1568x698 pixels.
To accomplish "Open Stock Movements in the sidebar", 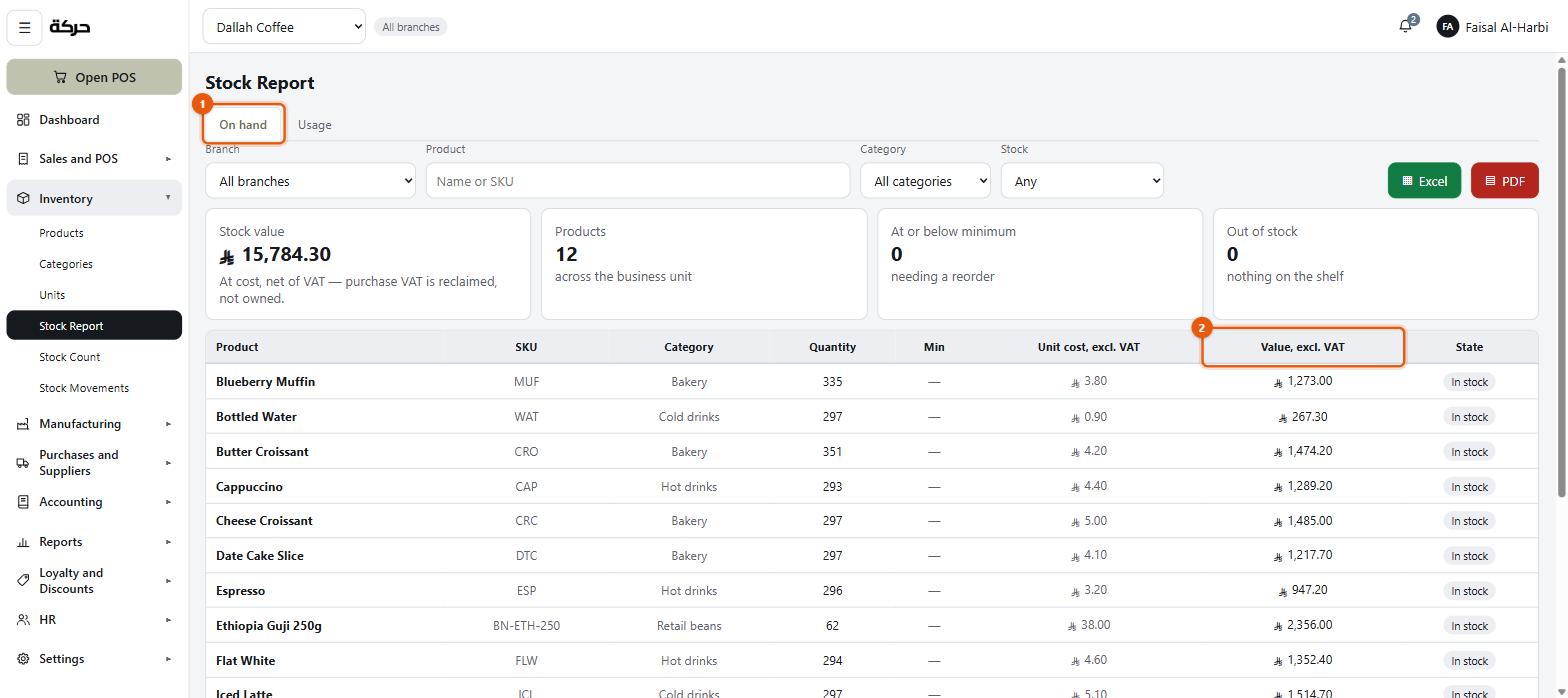I will [94, 388].
